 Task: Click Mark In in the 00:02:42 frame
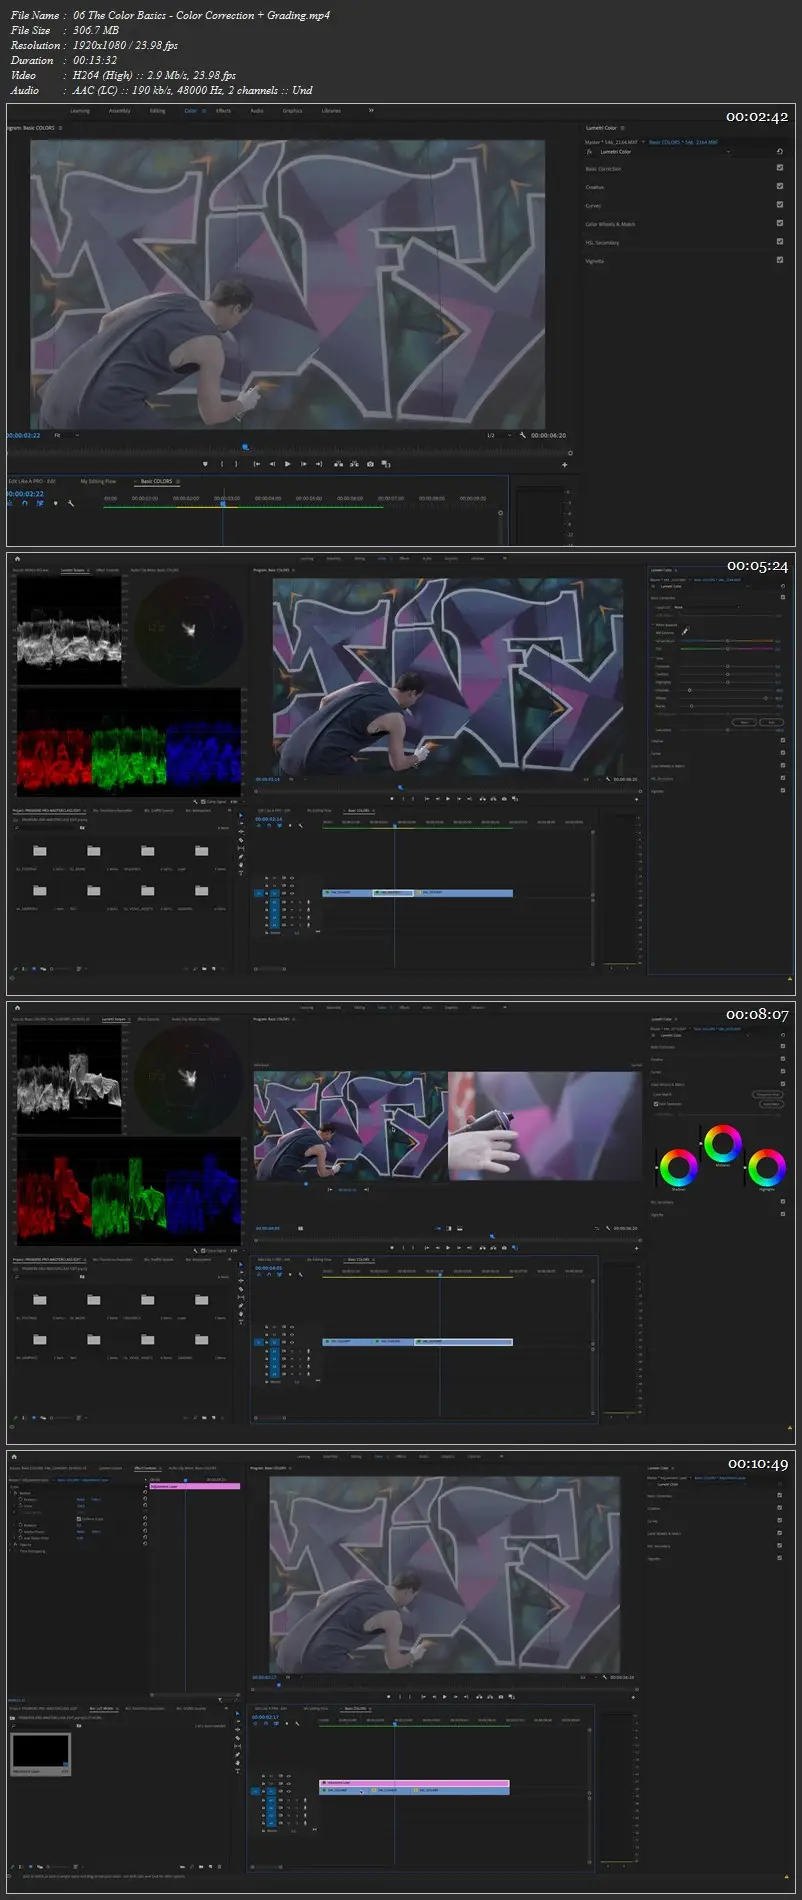(x=221, y=464)
